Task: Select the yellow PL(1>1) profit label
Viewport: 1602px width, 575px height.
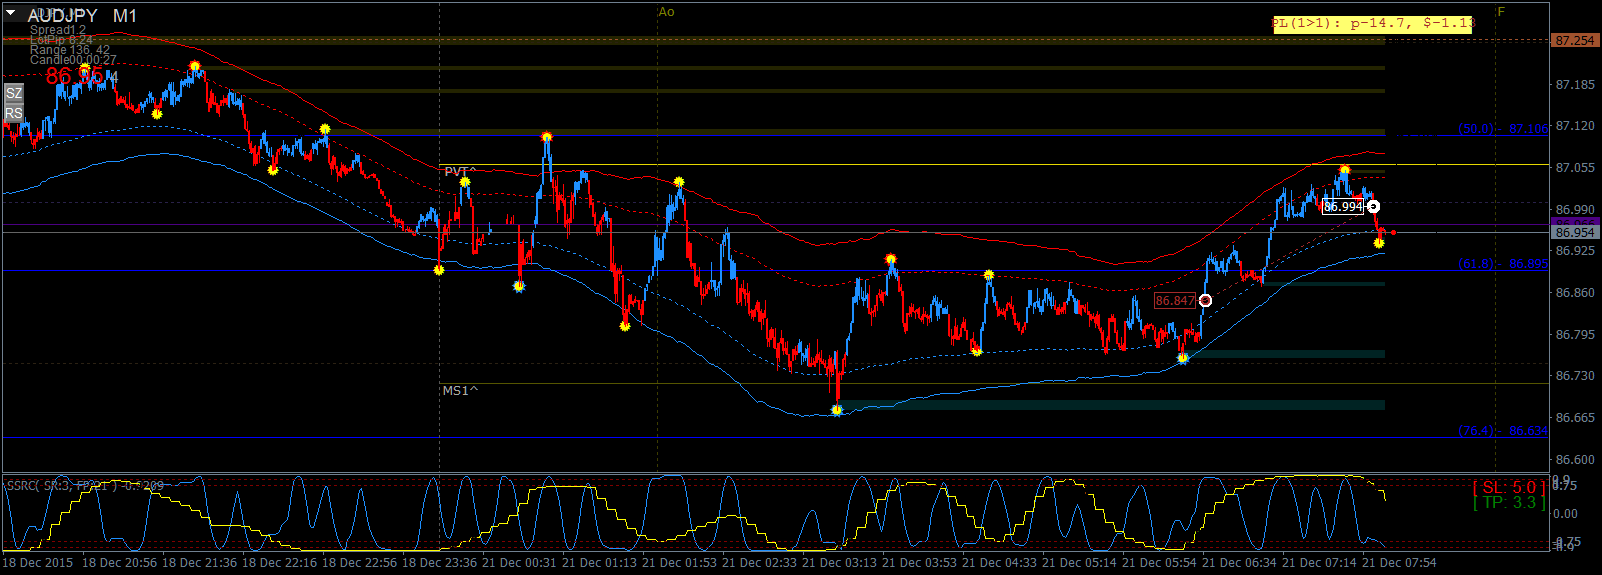Action: pos(1373,23)
